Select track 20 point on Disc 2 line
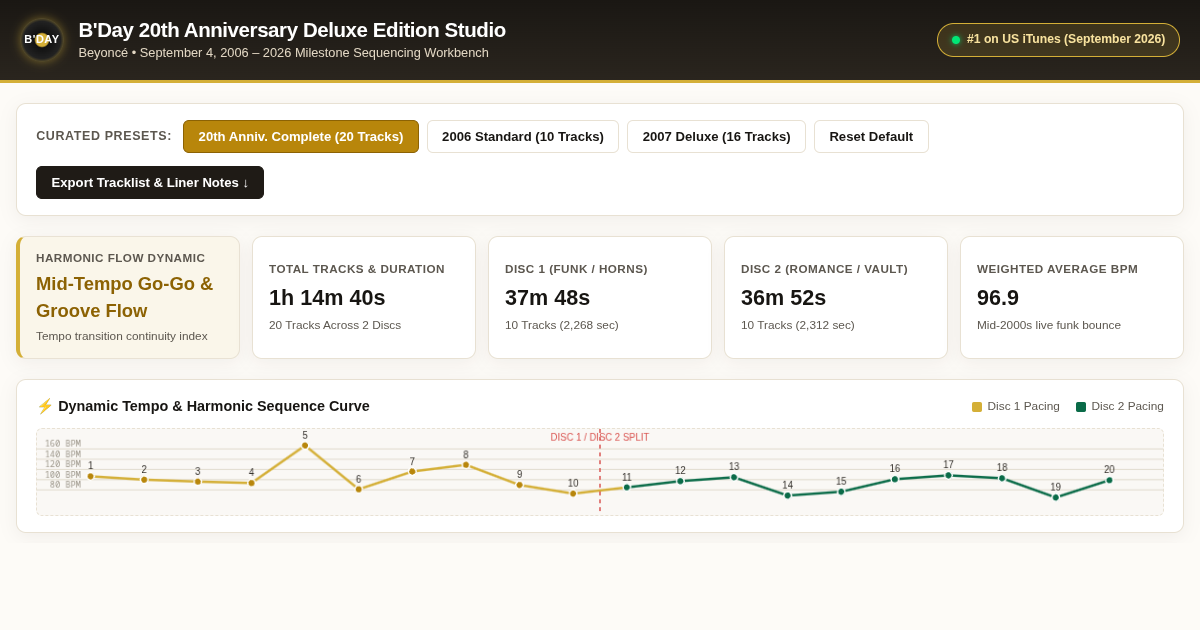Viewport: 1200px width, 630px height. pyautogui.click(x=1109, y=480)
